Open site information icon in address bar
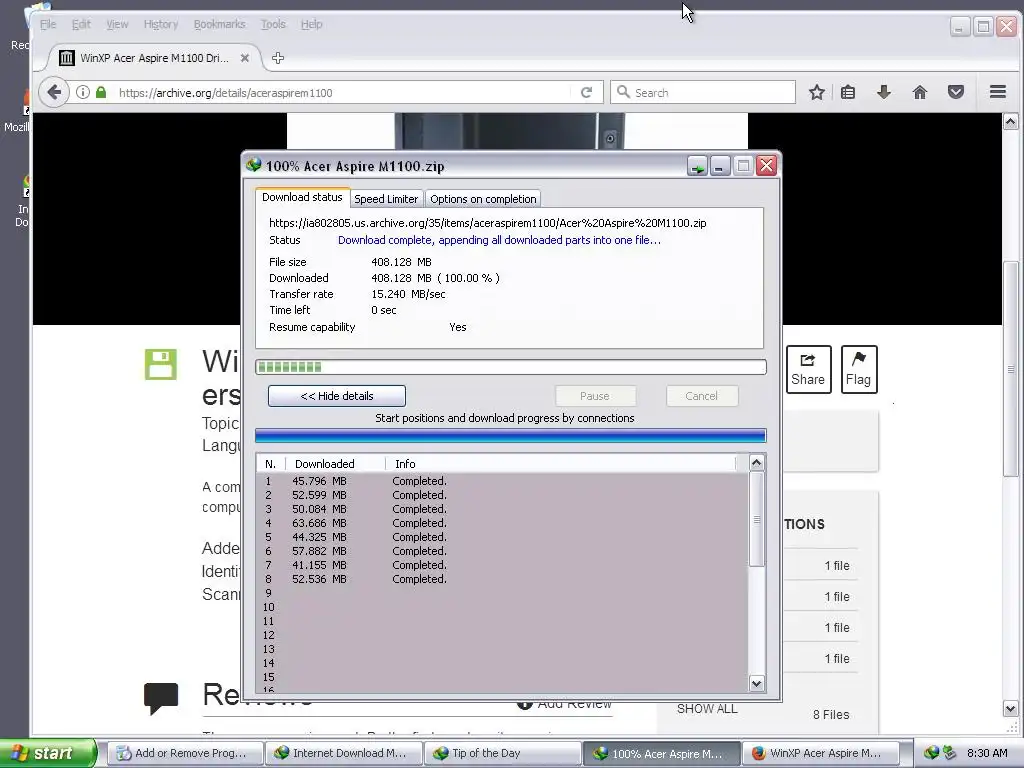 coord(83,92)
